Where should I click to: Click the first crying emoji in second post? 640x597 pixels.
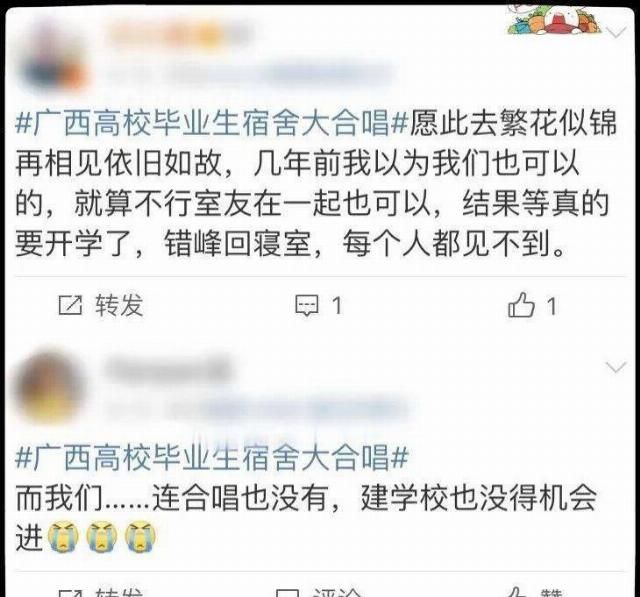click(62, 537)
